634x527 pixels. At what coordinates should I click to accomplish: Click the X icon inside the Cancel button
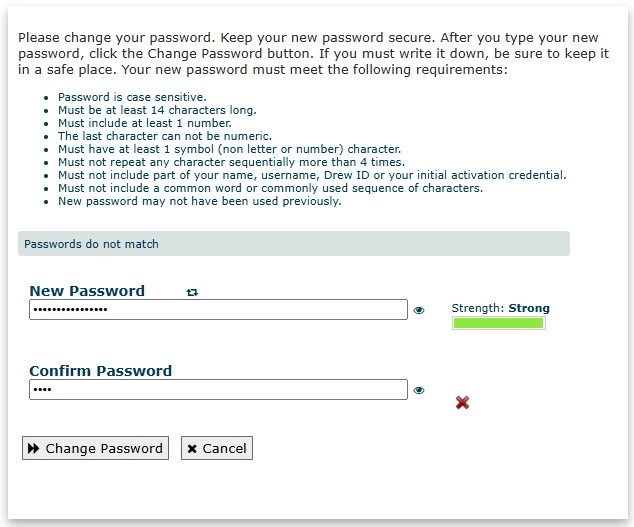tap(192, 449)
